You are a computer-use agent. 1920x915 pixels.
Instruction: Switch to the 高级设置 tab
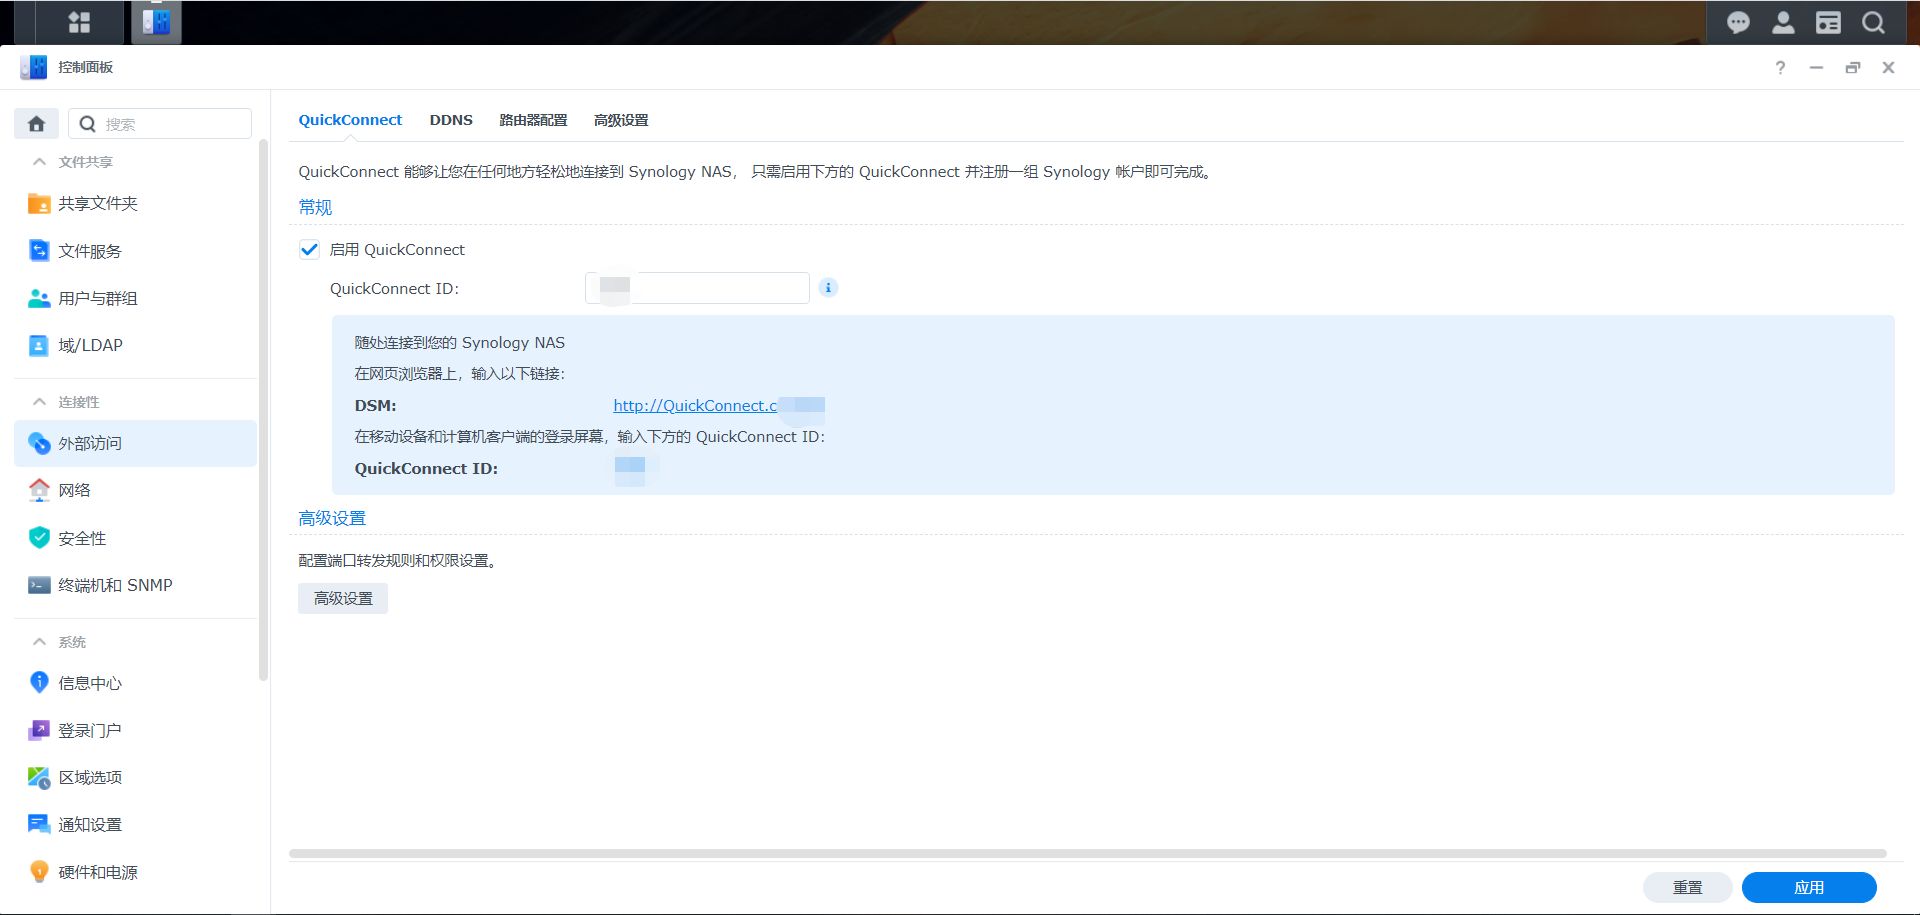621,120
